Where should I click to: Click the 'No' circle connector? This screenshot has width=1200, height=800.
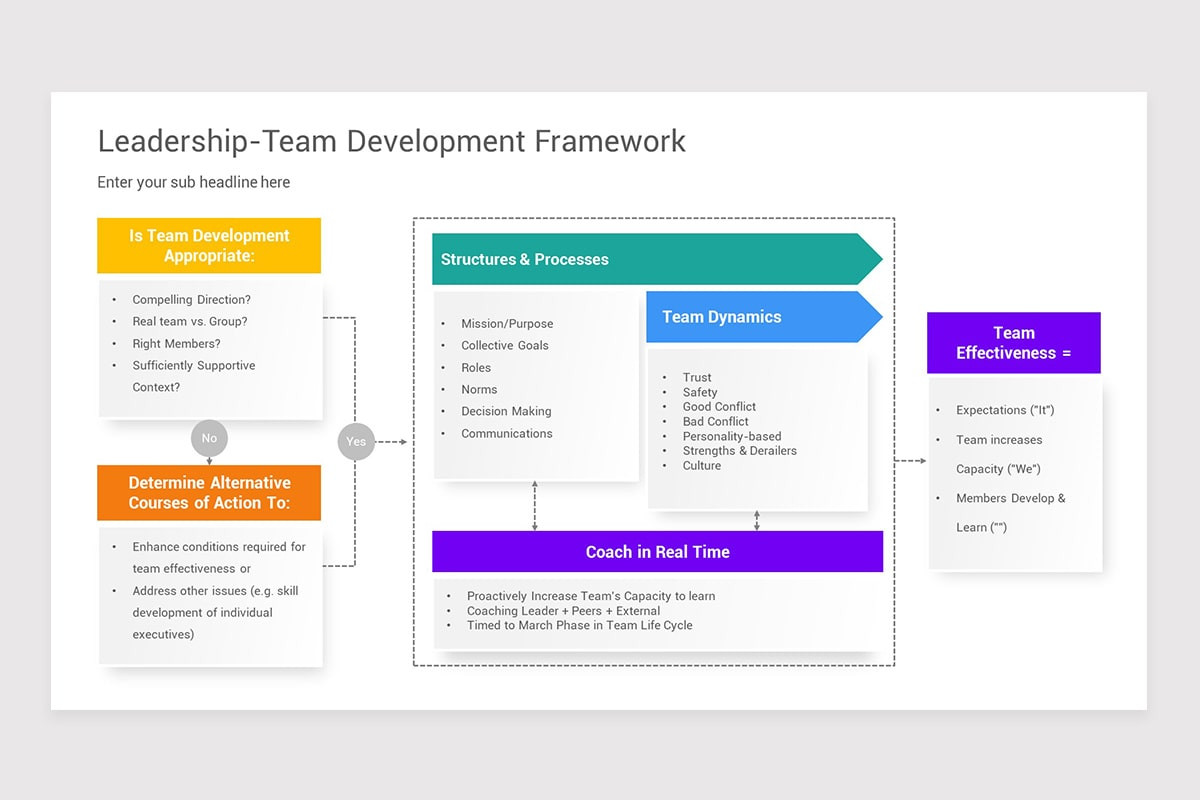point(209,438)
